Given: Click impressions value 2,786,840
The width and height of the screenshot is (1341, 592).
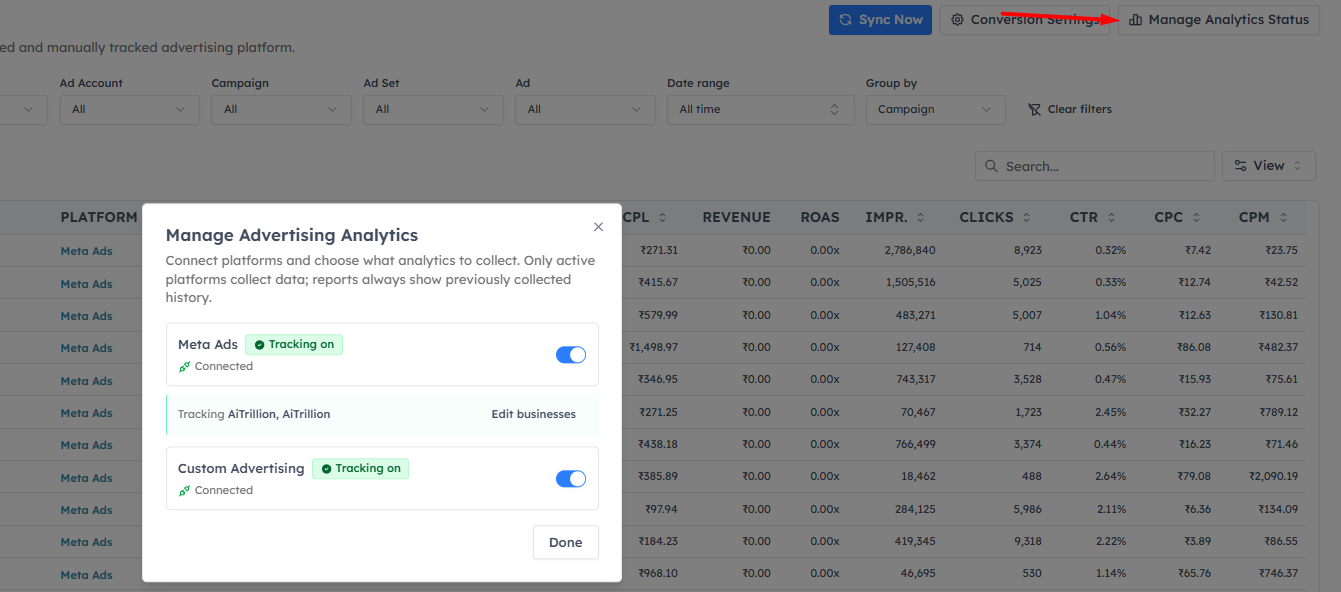Looking at the screenshot, I should [x=910, y=250].
